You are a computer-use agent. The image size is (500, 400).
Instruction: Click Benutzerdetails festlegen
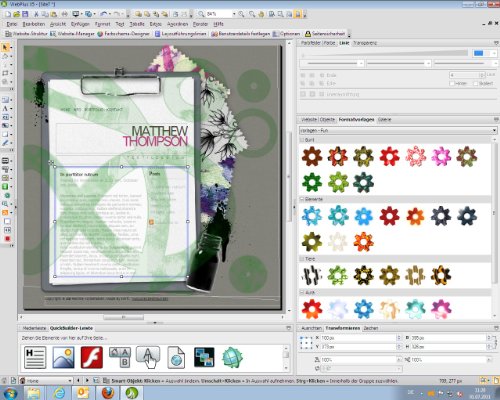pos(241,34)
